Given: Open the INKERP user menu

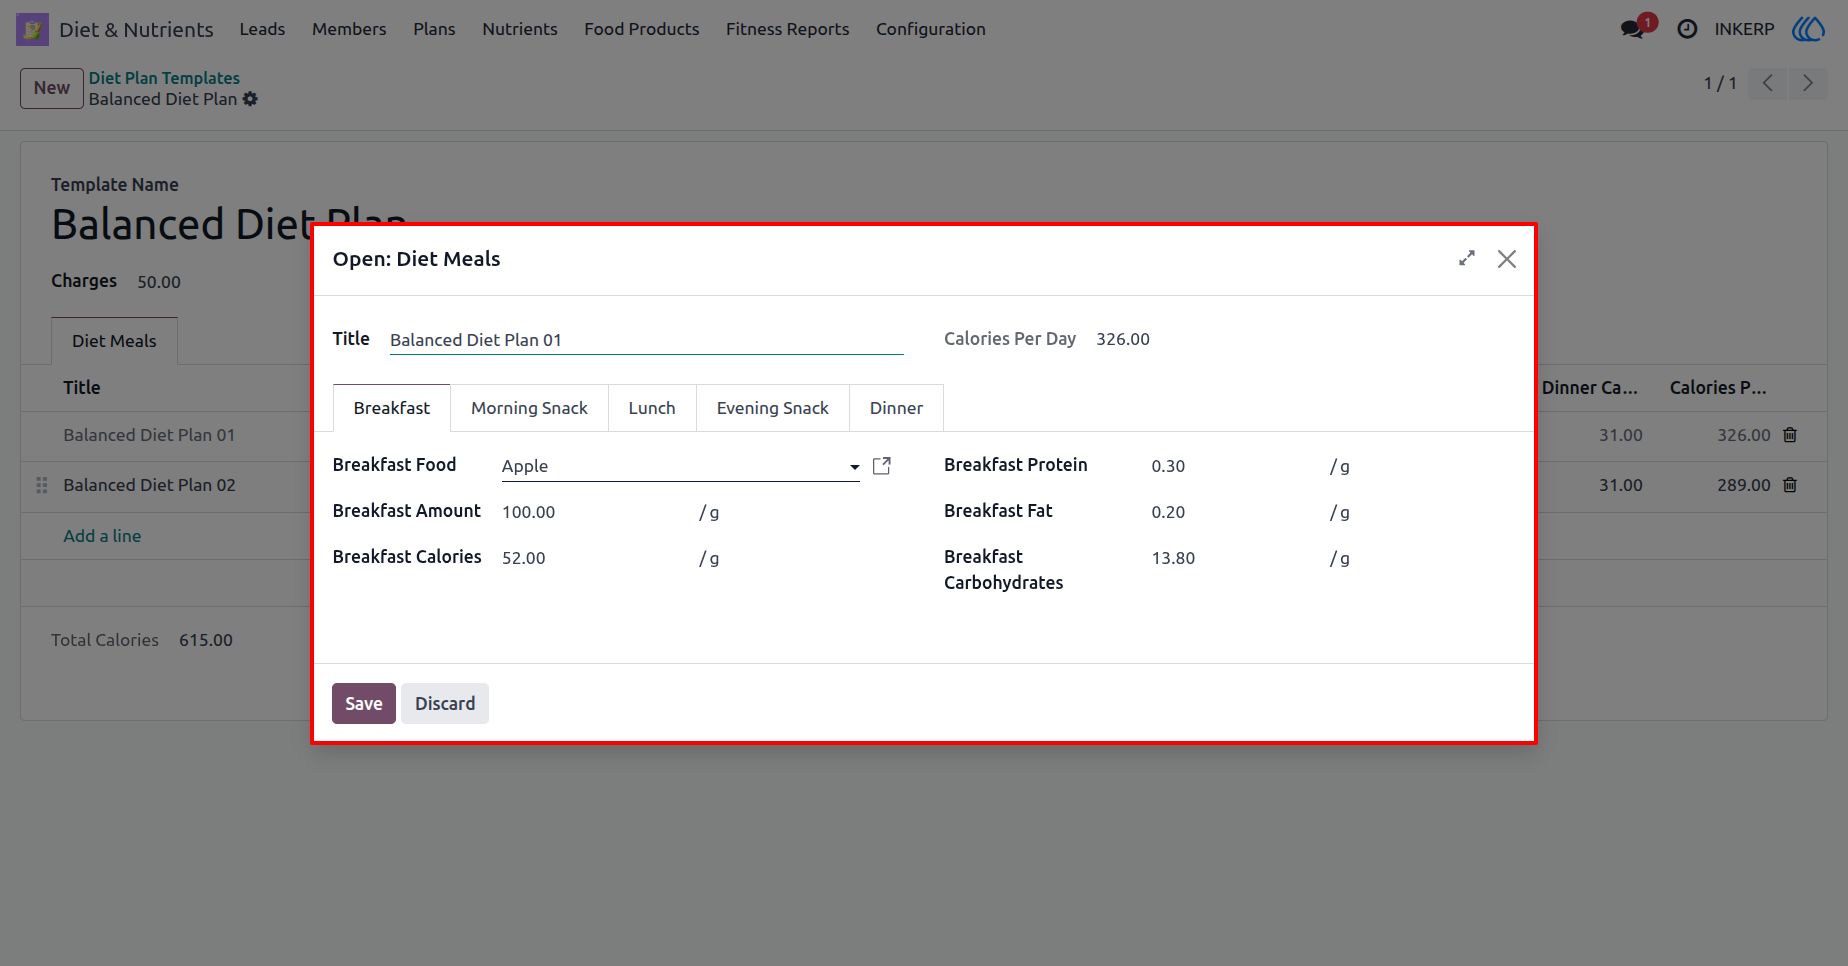Looking at the screenshot, I should coord(1744,29).
